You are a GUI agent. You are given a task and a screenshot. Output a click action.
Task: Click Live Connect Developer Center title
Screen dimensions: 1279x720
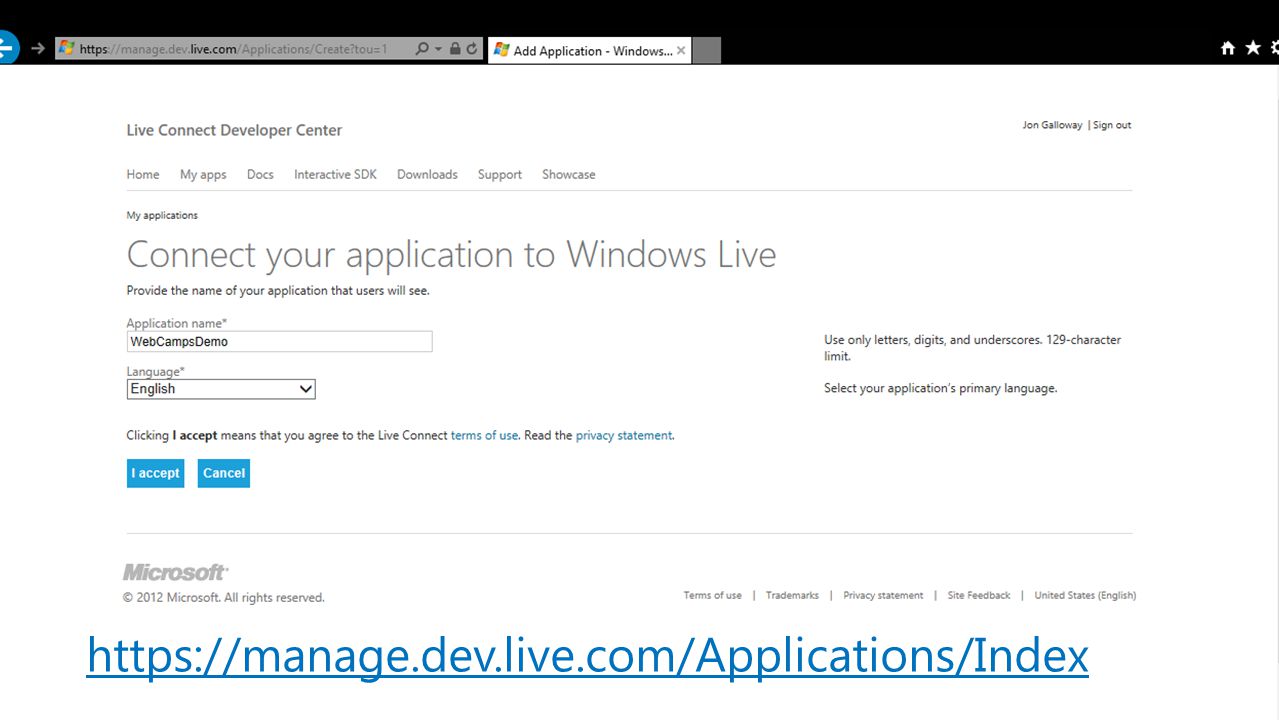tap(234, 130)
